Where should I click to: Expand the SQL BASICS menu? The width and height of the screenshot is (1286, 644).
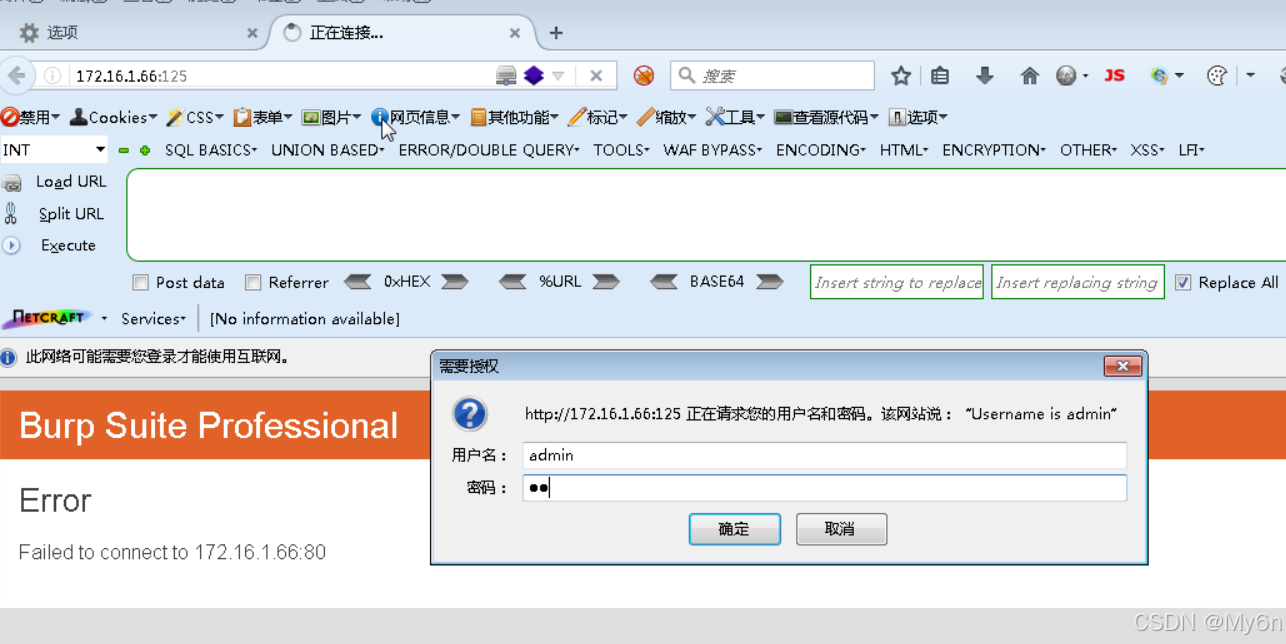pos(211,150)
